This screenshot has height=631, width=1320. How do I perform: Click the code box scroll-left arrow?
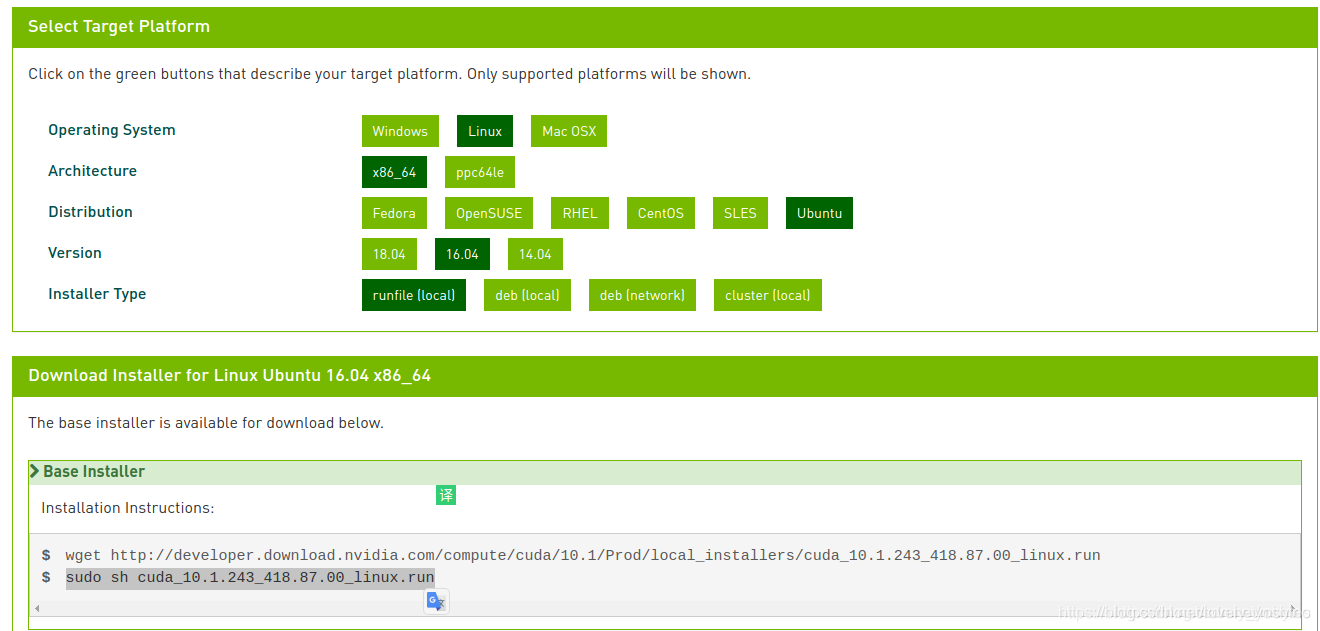point(37,608)
